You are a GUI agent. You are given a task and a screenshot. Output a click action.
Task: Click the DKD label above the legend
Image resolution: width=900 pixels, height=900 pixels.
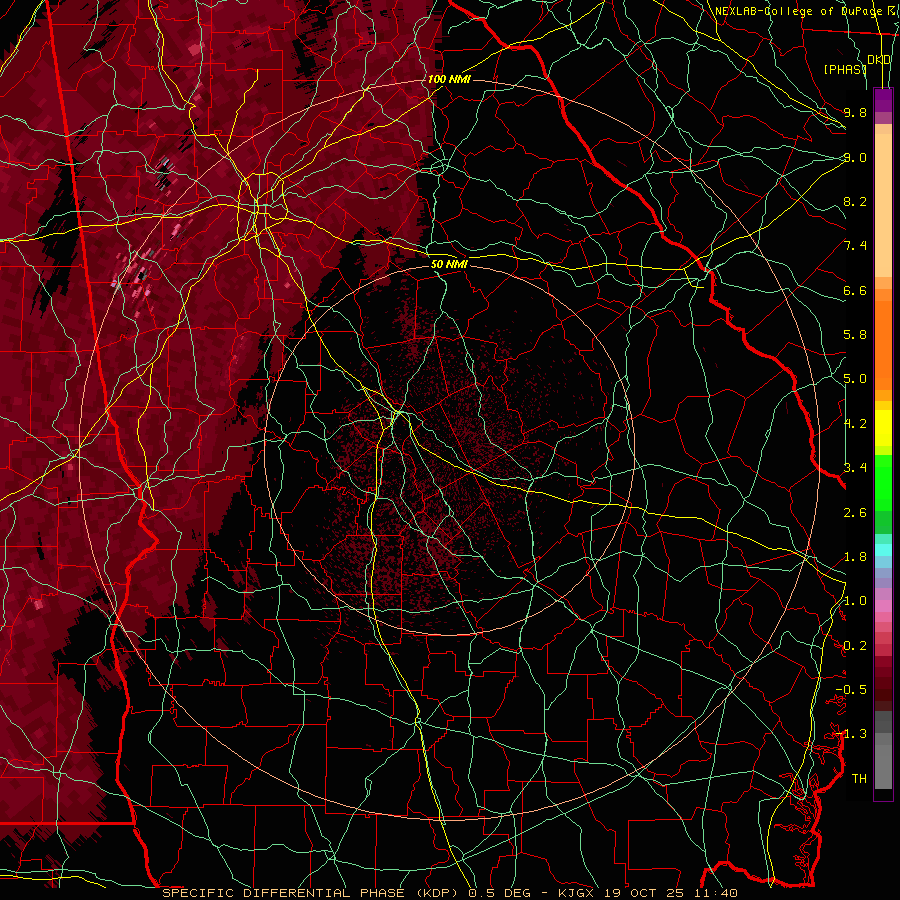[879, 60]
